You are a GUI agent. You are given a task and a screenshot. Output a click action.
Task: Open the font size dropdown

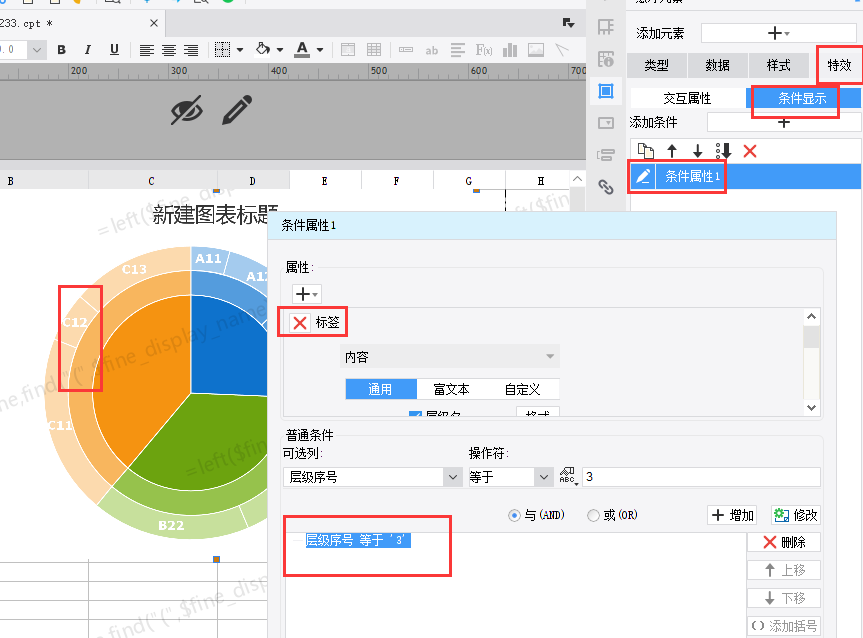(x=36, y=50)
